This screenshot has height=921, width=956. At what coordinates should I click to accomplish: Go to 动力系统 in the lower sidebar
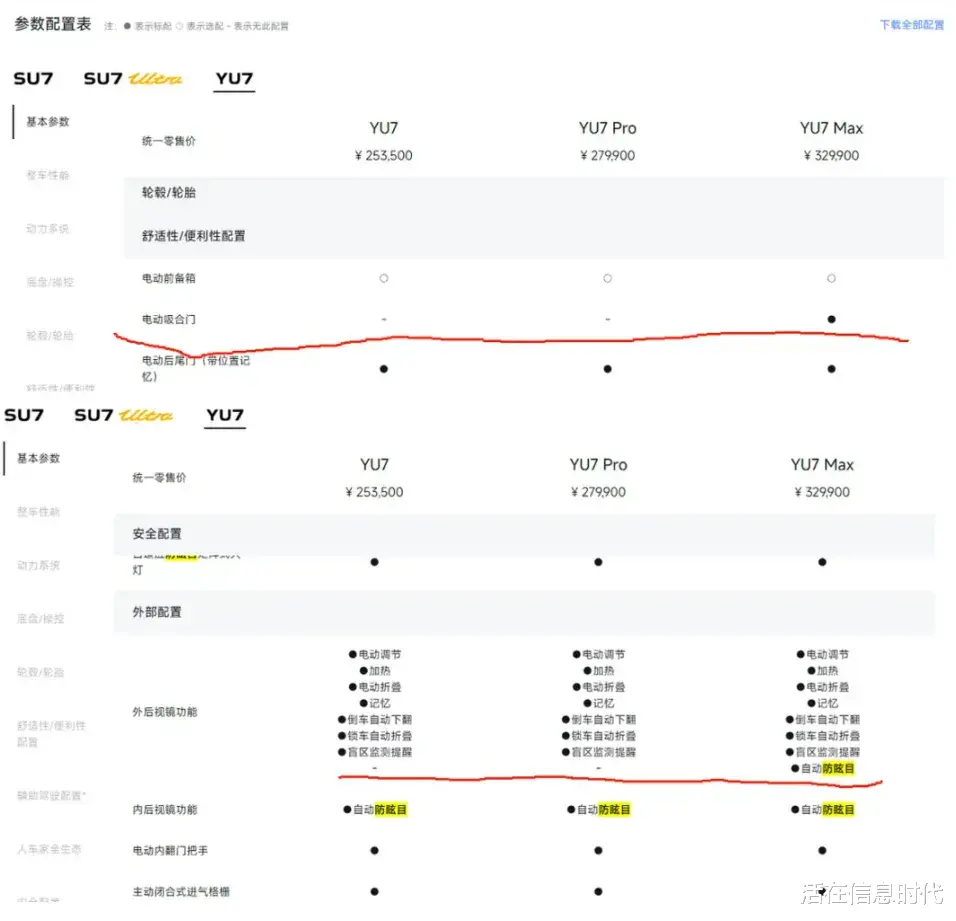38,566
